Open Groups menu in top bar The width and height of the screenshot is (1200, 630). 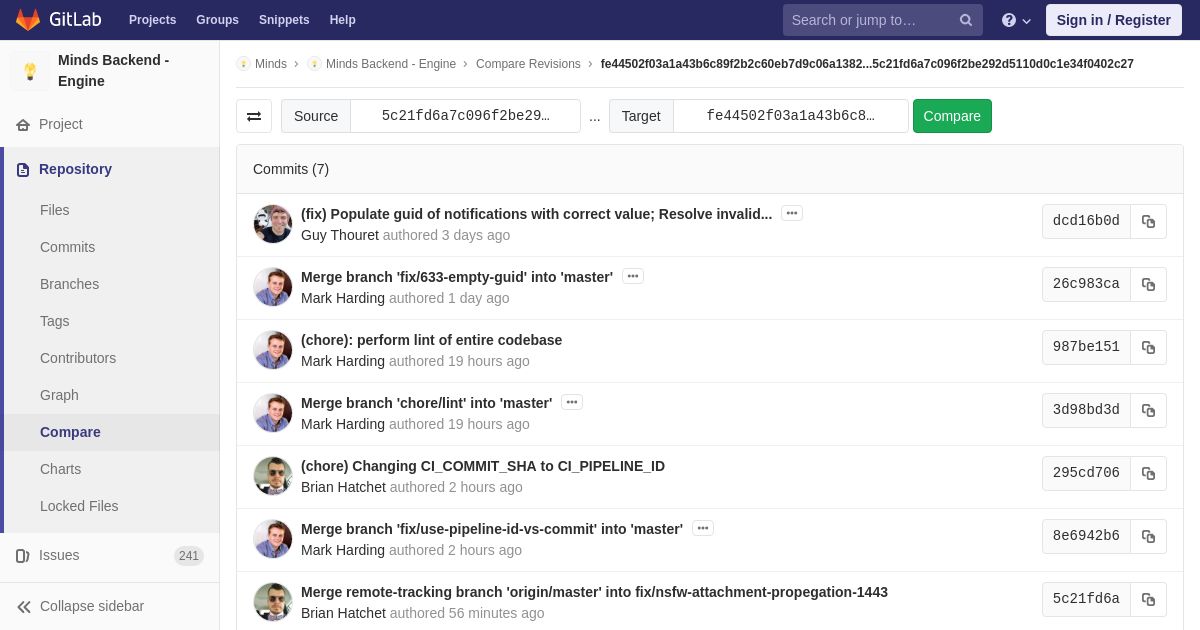click(217, 20)
